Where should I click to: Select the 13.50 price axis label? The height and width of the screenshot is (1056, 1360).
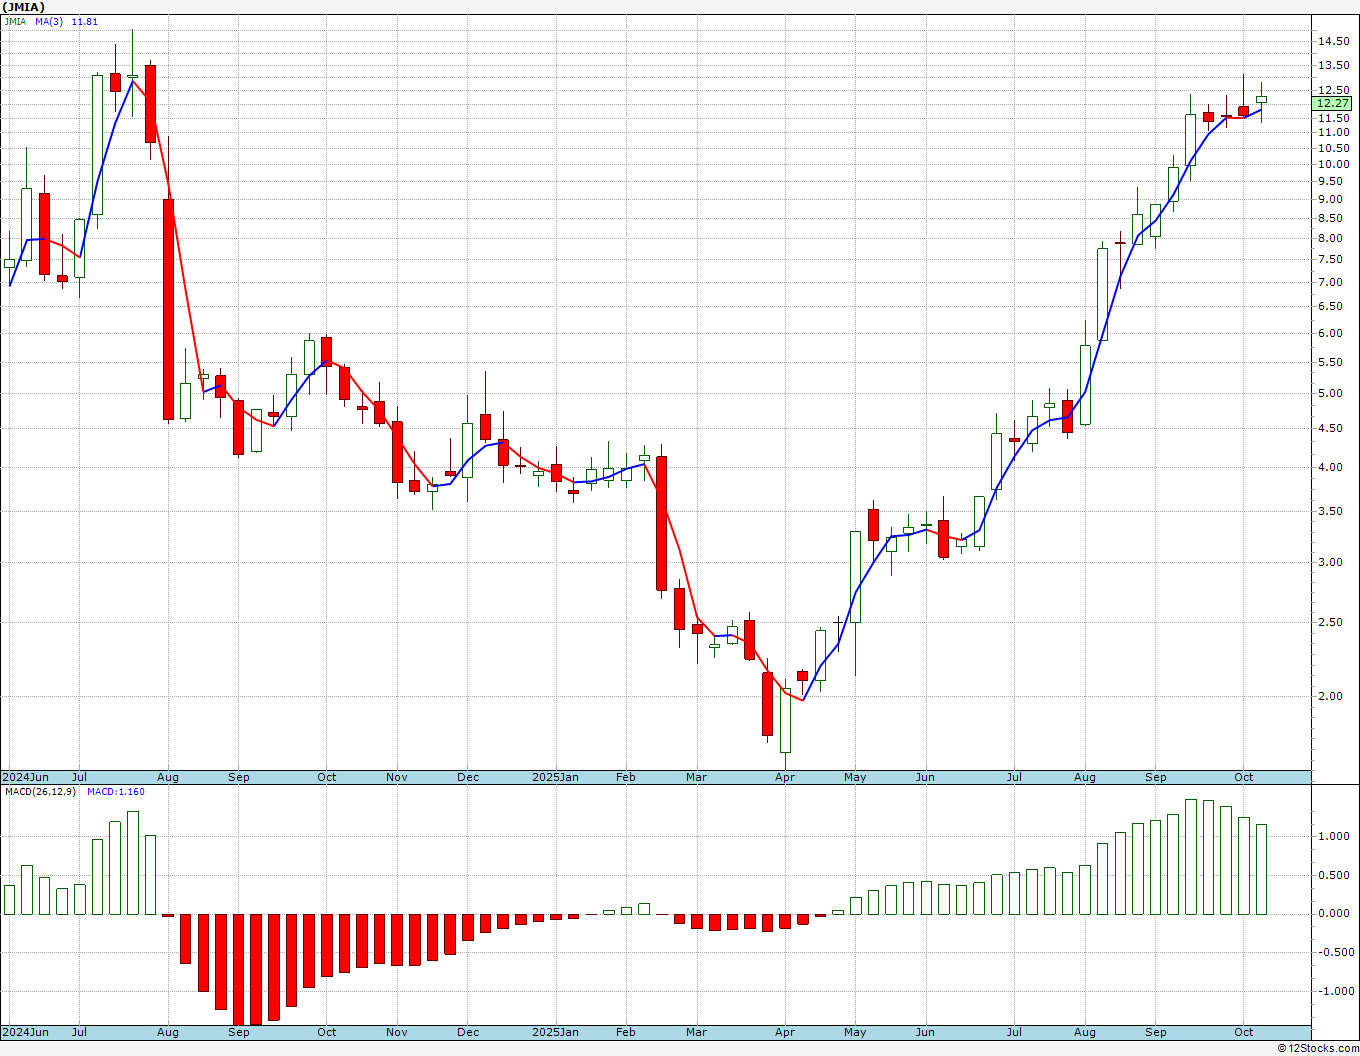tap(1333, 65)
